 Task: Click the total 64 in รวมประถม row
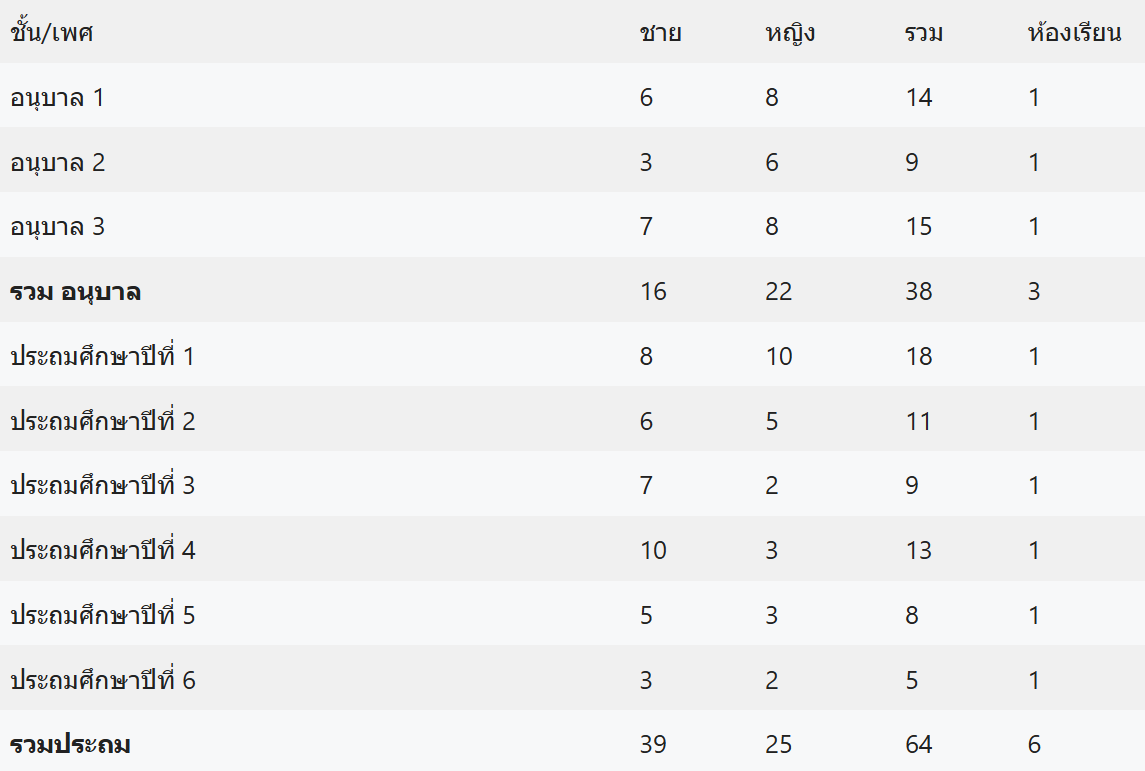[x=918, y=745]
